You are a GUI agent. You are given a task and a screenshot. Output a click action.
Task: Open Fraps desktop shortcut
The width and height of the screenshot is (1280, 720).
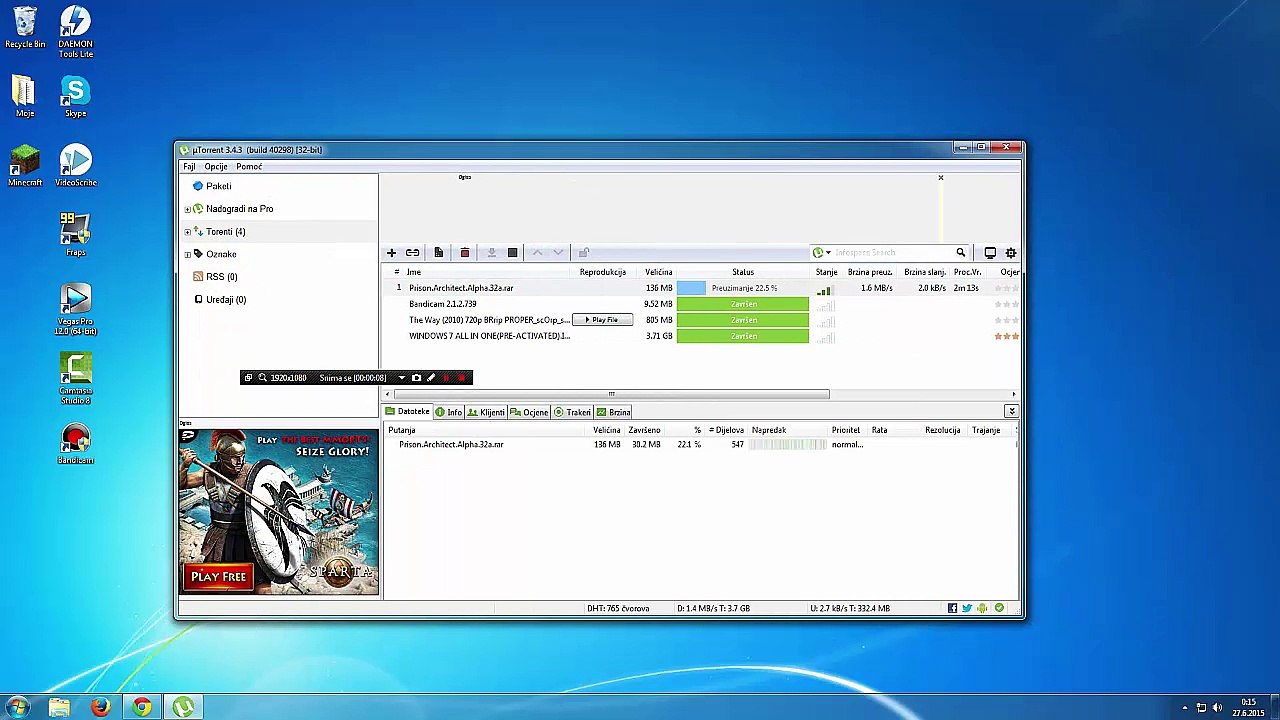pyautogui.click(x=75, y=235)
